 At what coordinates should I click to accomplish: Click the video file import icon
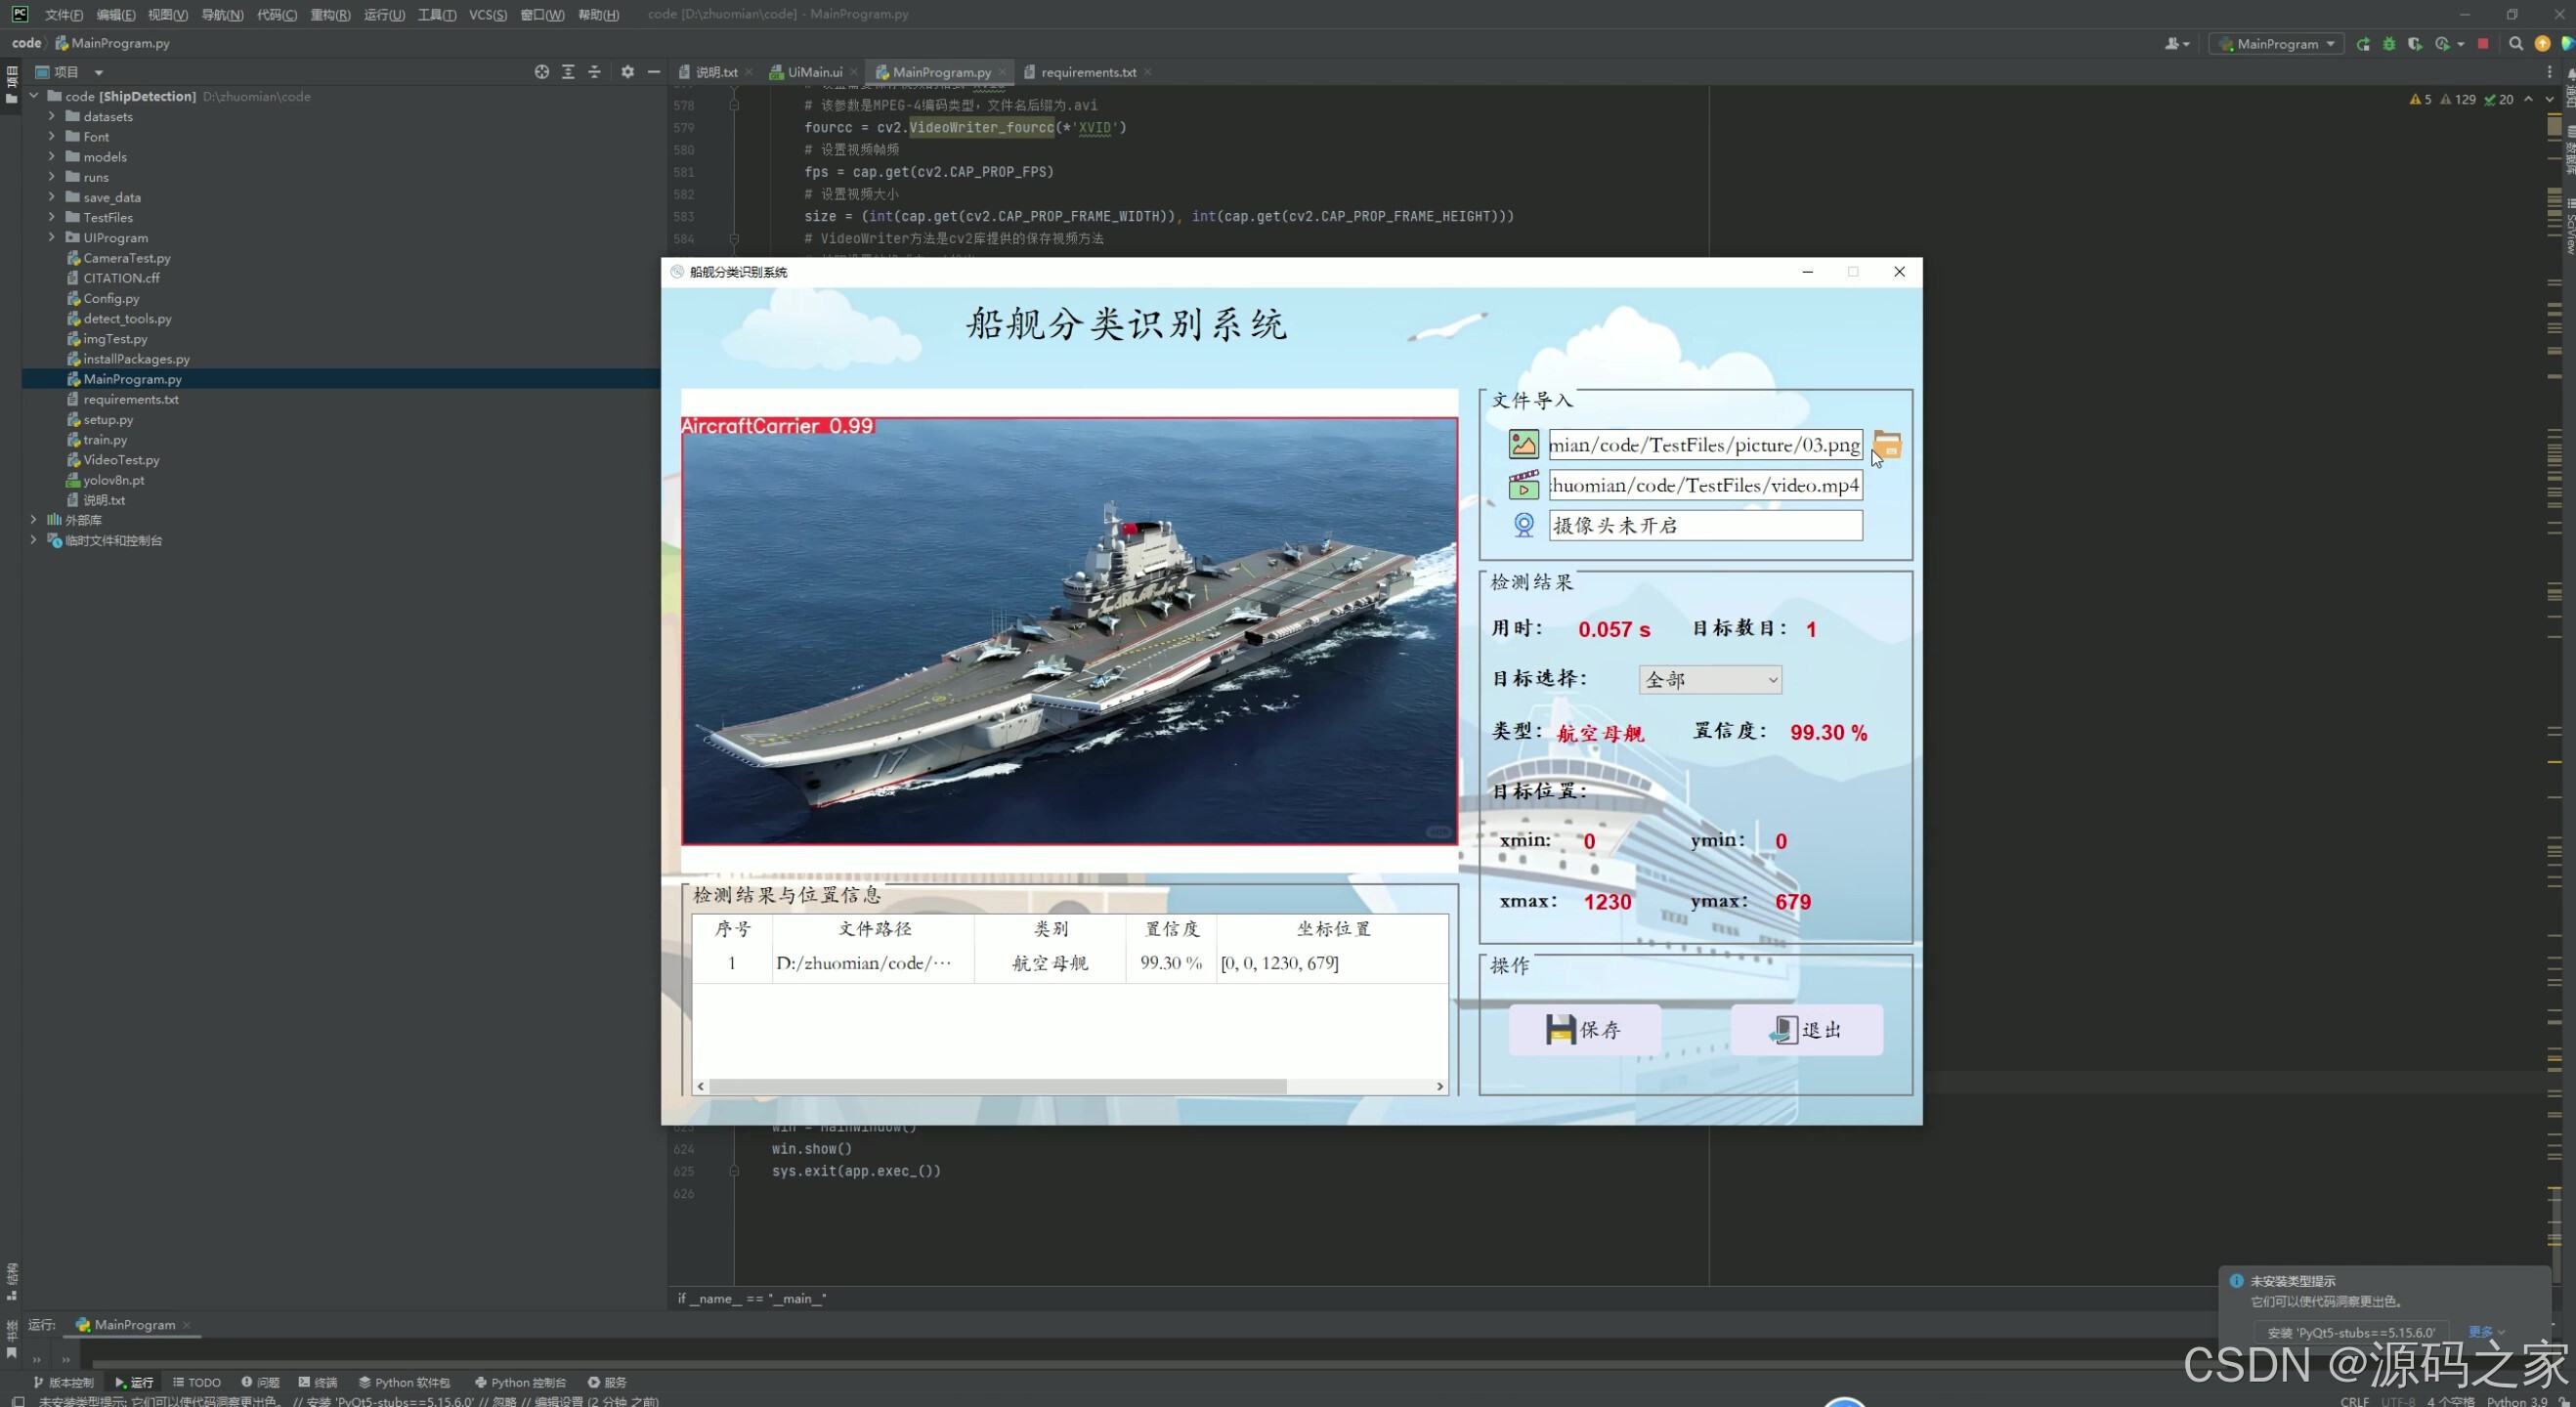pos(1523,485)
